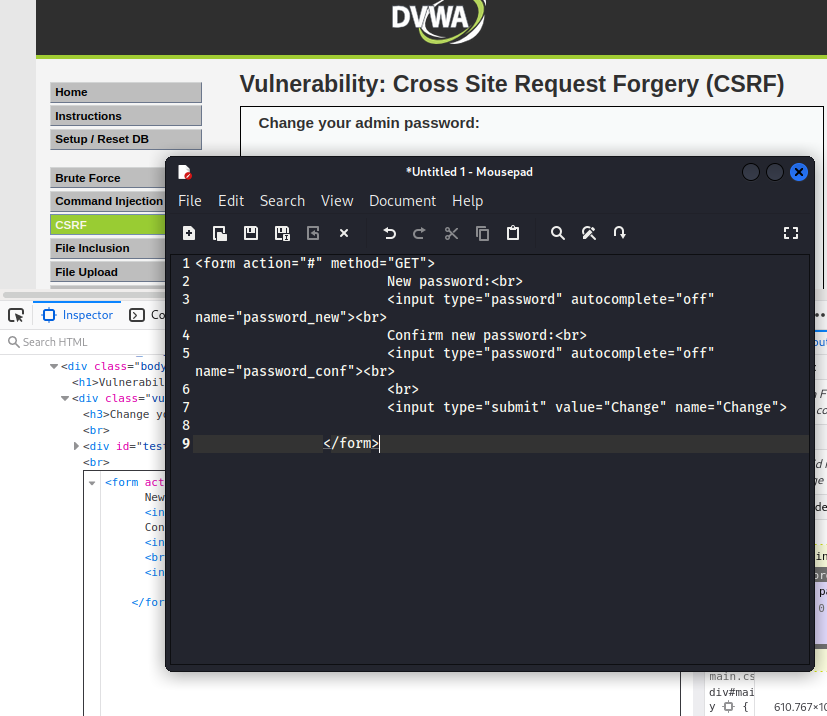Screen dimensions: 827x716
Task: Save the current document
Action: click(x=251, y=233)
